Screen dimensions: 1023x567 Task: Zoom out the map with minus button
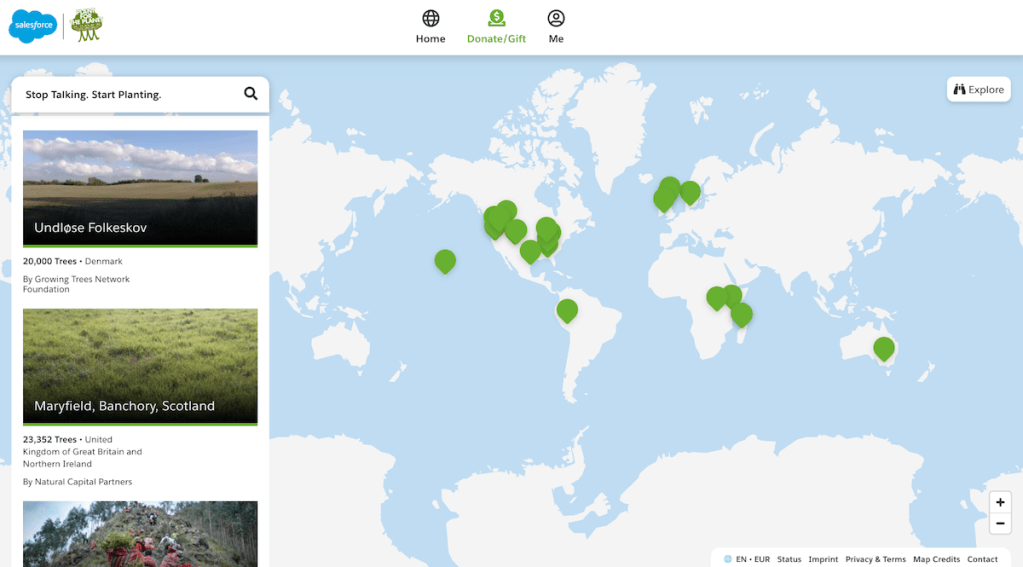coord(1000,524)
